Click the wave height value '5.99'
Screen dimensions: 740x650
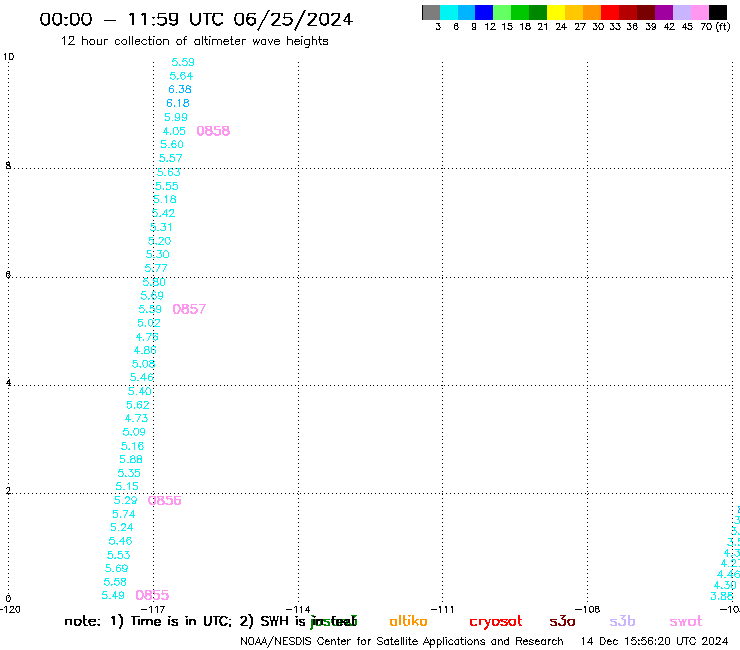point(176,117)
